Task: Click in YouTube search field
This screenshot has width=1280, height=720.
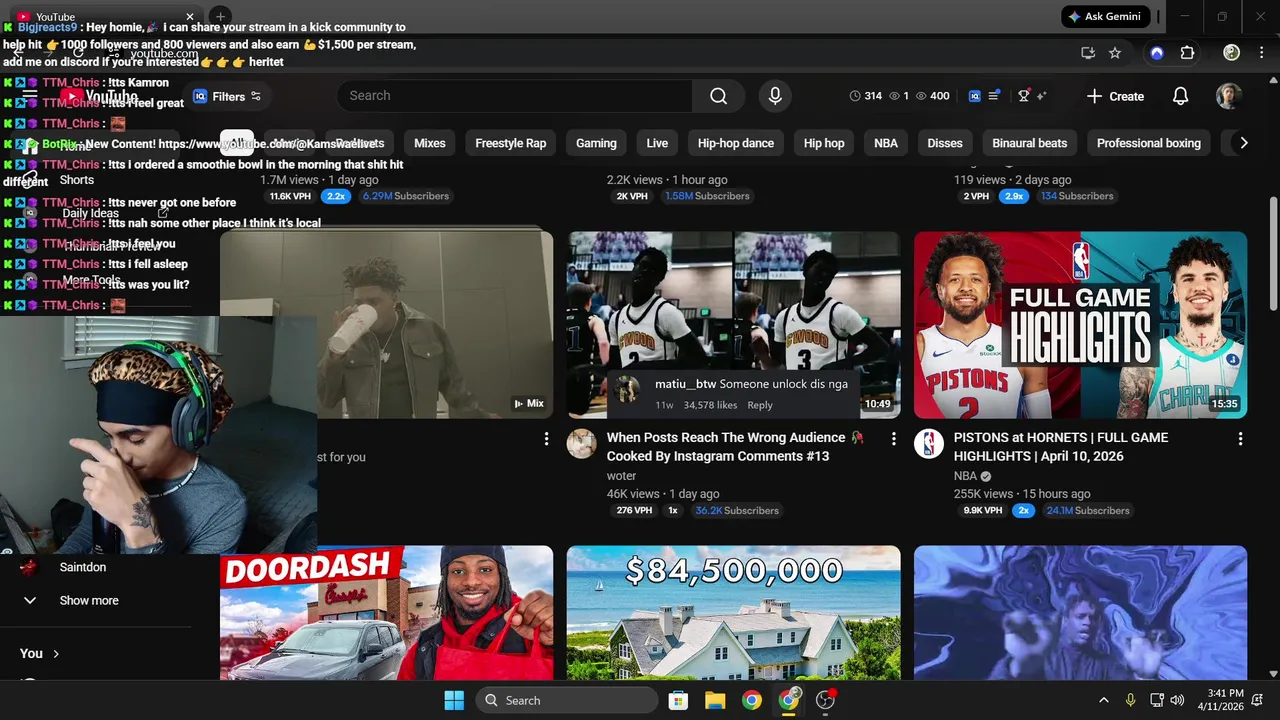Action: pyautogui.click(x=515, y=96)
